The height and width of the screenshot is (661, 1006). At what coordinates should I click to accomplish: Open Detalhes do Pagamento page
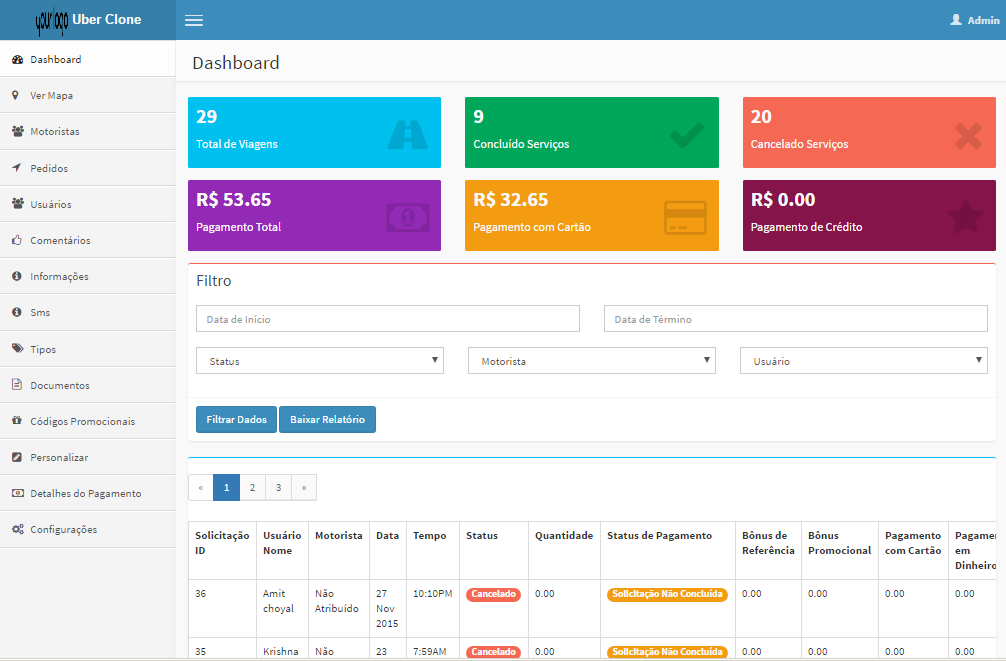coord(88,493)
